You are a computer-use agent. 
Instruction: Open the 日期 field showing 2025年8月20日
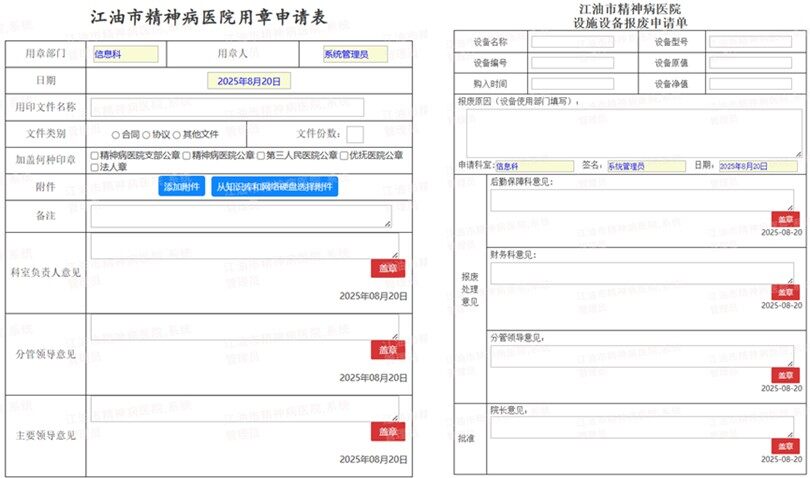[248, 81]
